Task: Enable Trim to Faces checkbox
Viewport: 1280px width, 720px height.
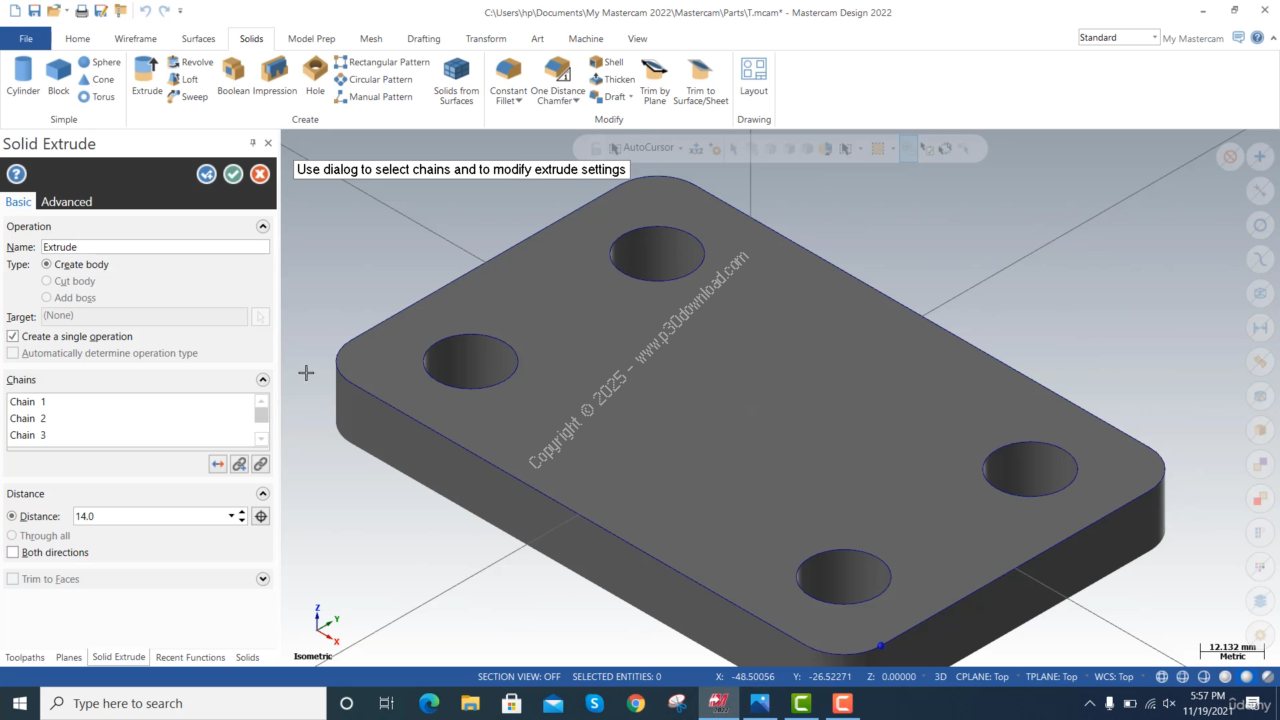Action: [13, 579]
